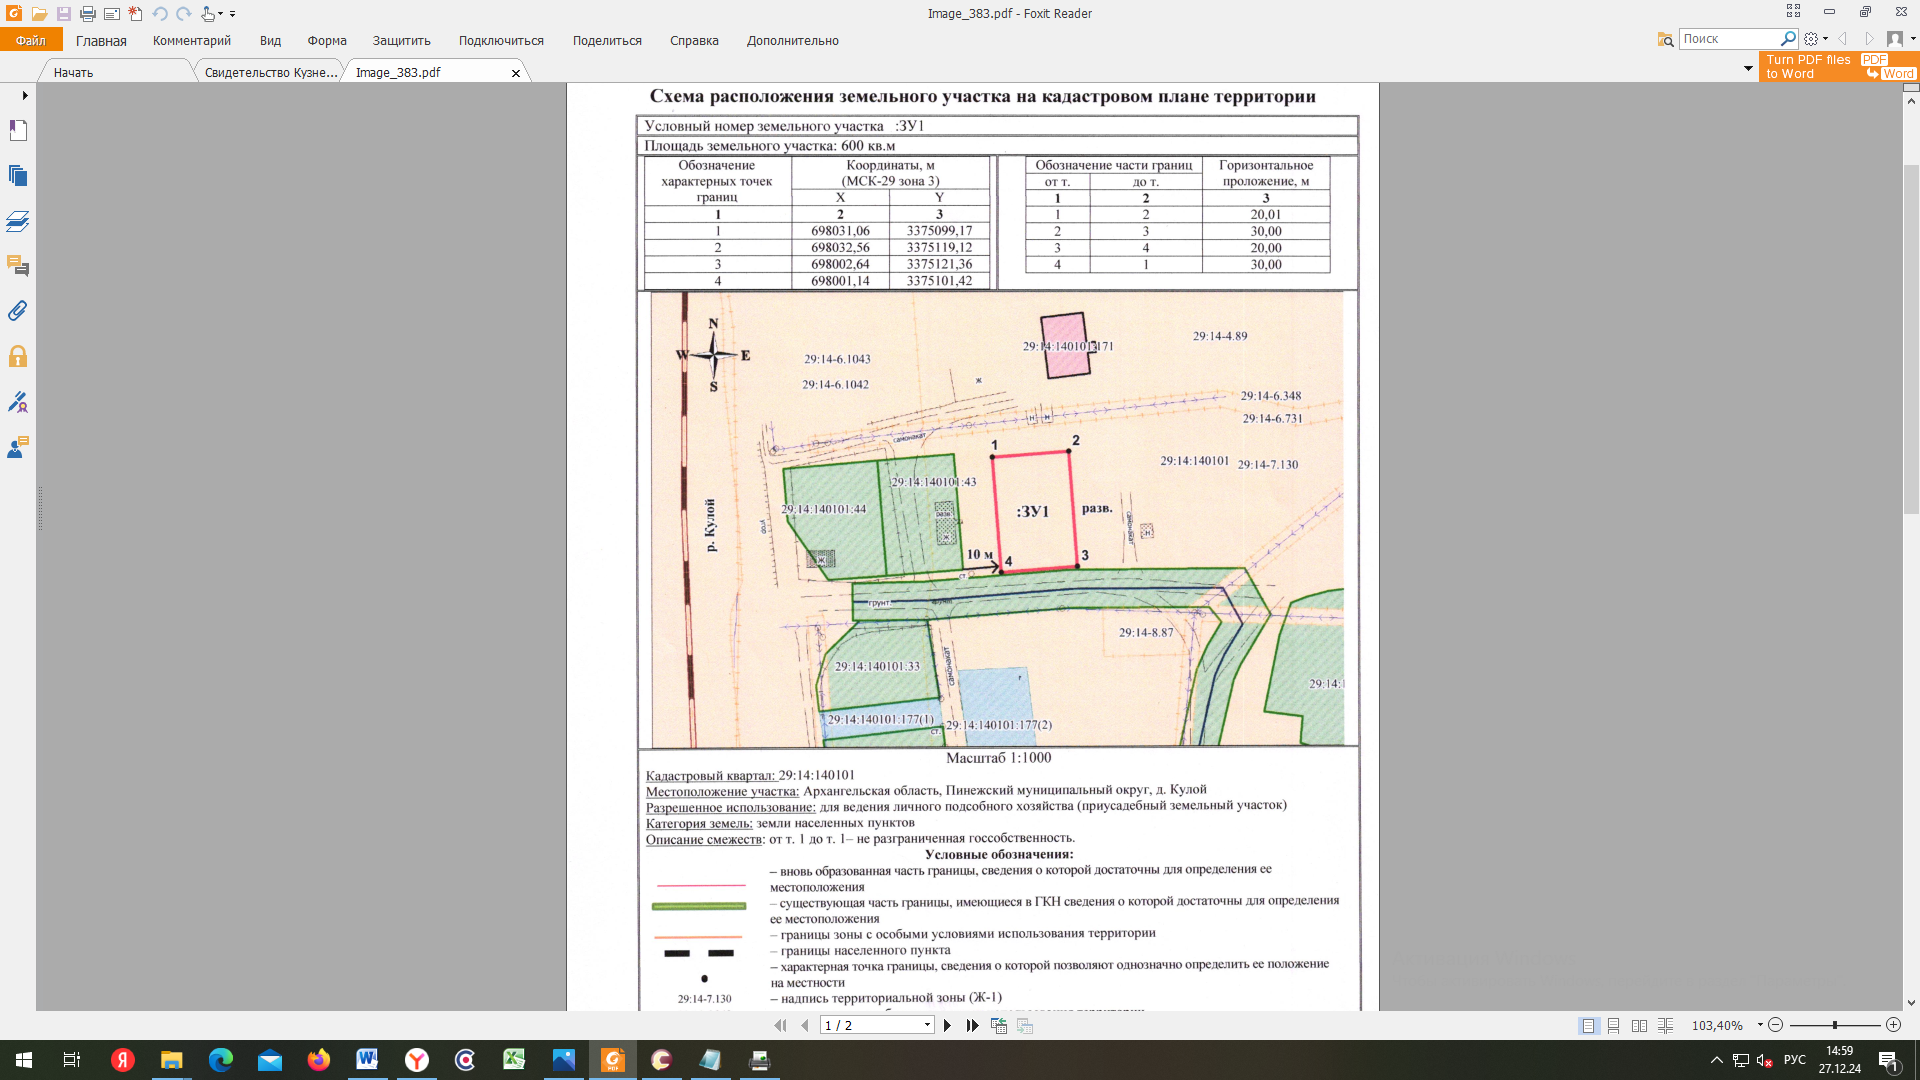Expand the navigation panel arrow
The height and width of the screenshot is (1080, 1920).
25,95
